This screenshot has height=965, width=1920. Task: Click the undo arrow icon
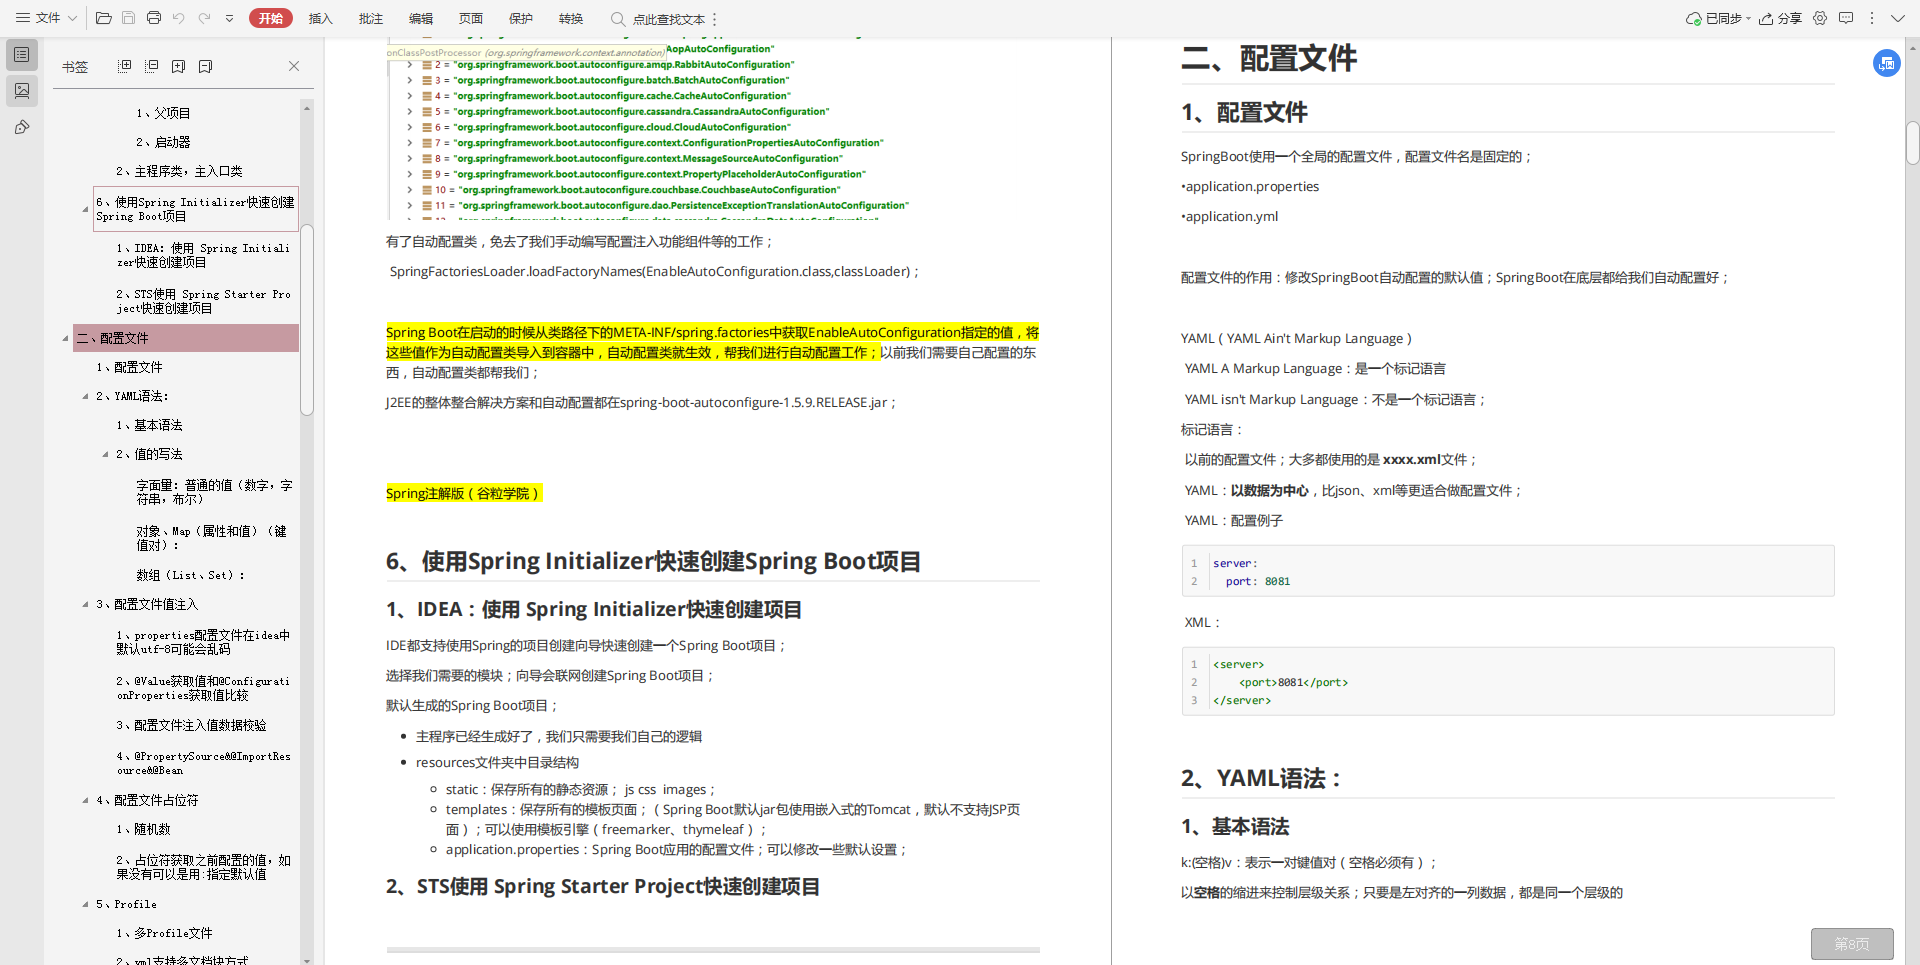pyautogui.click(x=179, y=18)
